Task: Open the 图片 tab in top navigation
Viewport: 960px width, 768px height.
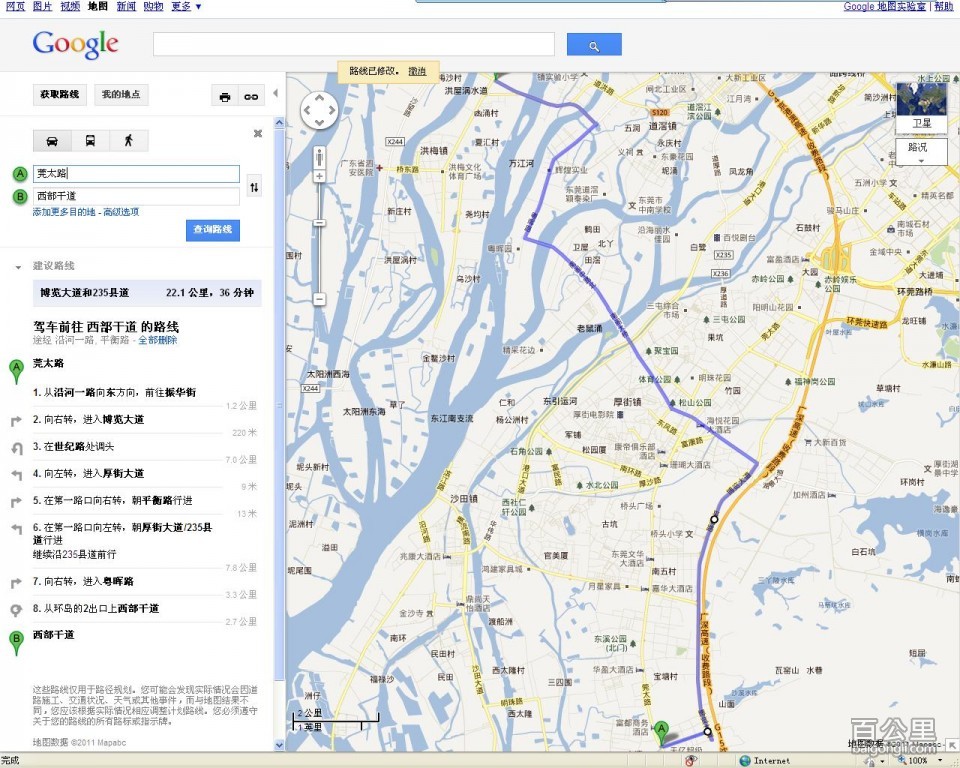Action: 42,6
